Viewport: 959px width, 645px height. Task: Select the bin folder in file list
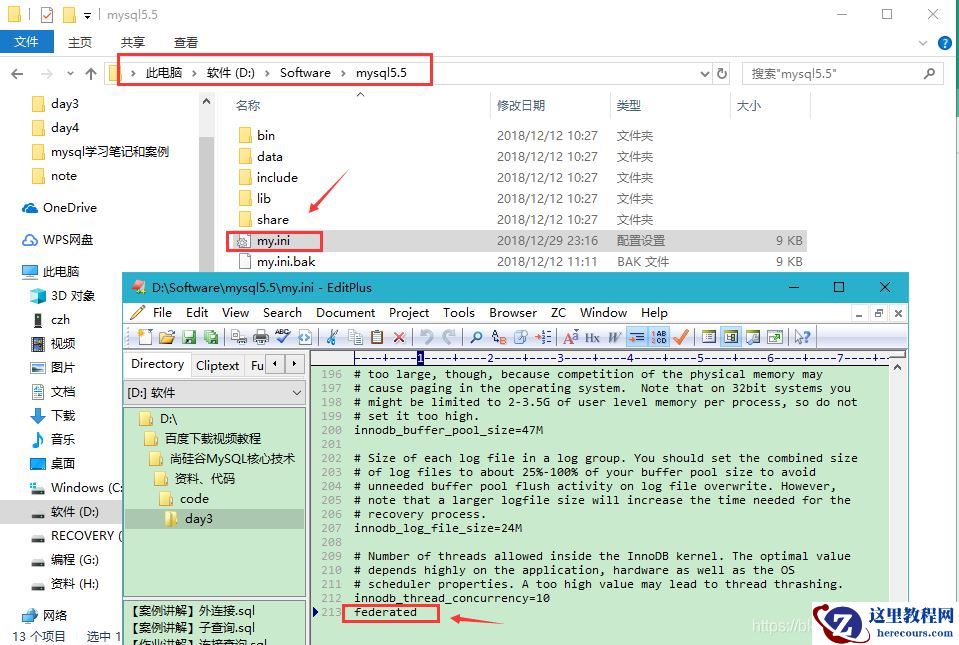pos(265,136)
